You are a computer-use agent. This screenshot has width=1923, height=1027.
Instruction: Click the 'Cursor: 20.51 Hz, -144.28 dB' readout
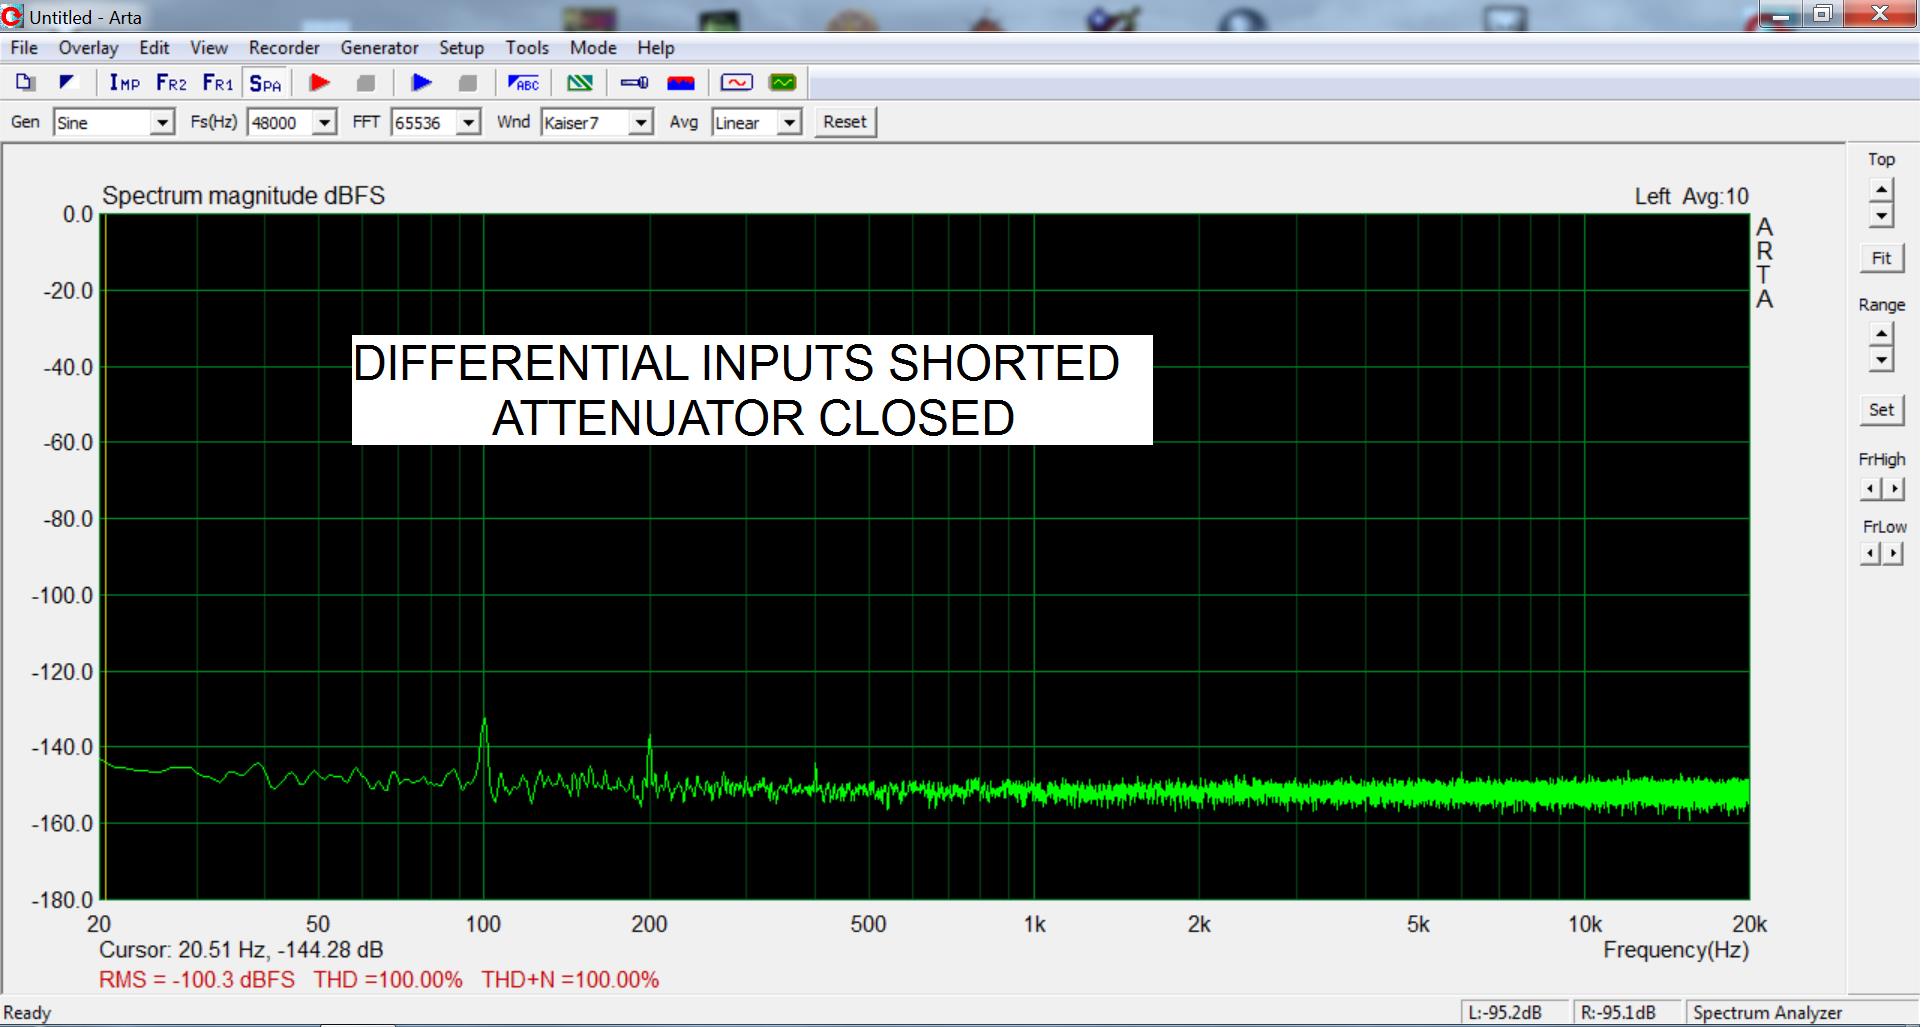point(241,950)
